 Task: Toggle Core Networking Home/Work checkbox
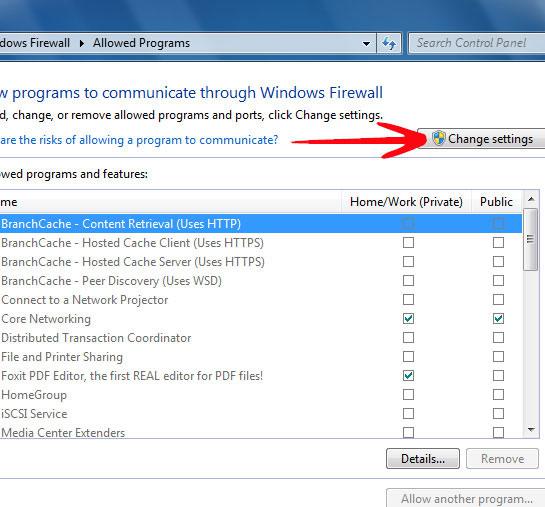point(408,319)
